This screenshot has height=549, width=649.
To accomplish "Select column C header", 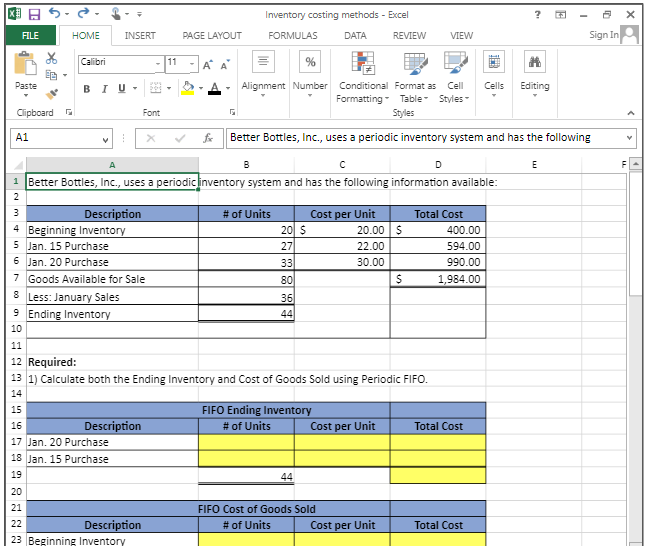I will tap(342, 165).
